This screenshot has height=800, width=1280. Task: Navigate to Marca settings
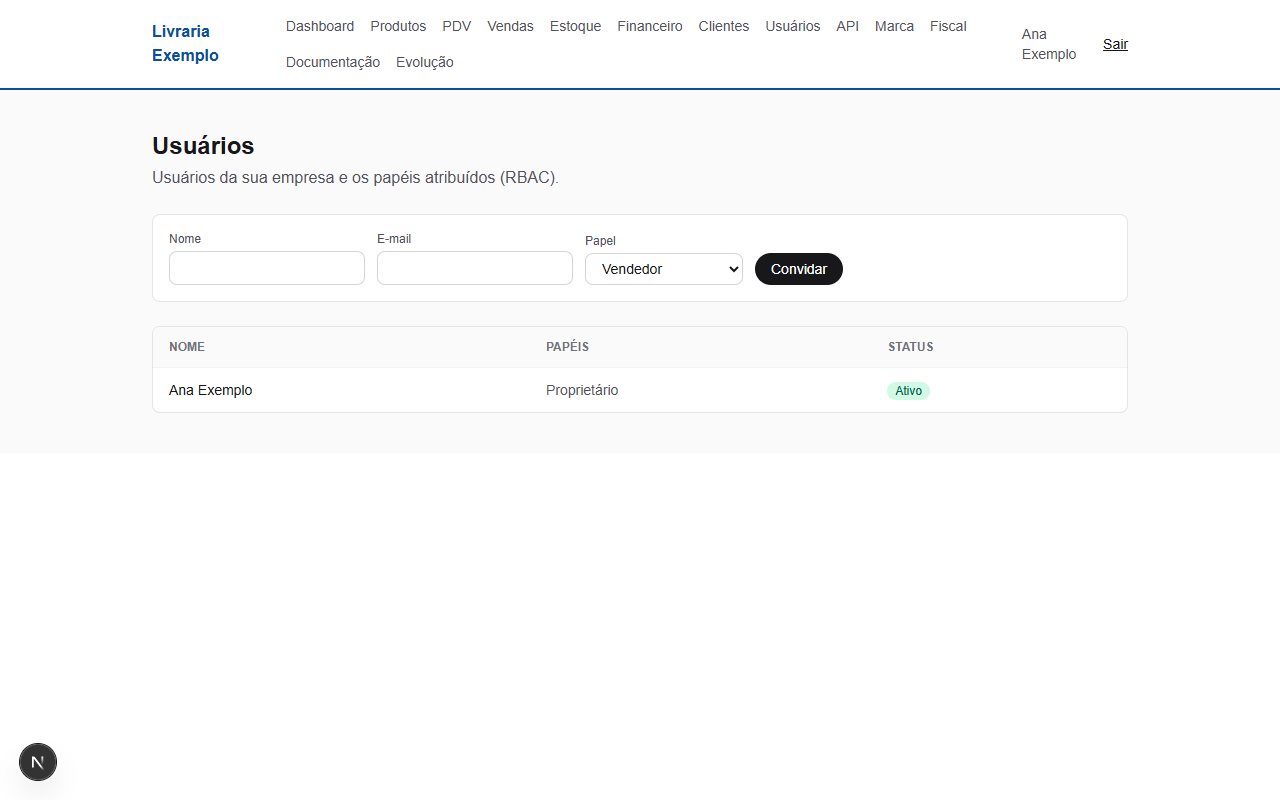pos(894,26)
